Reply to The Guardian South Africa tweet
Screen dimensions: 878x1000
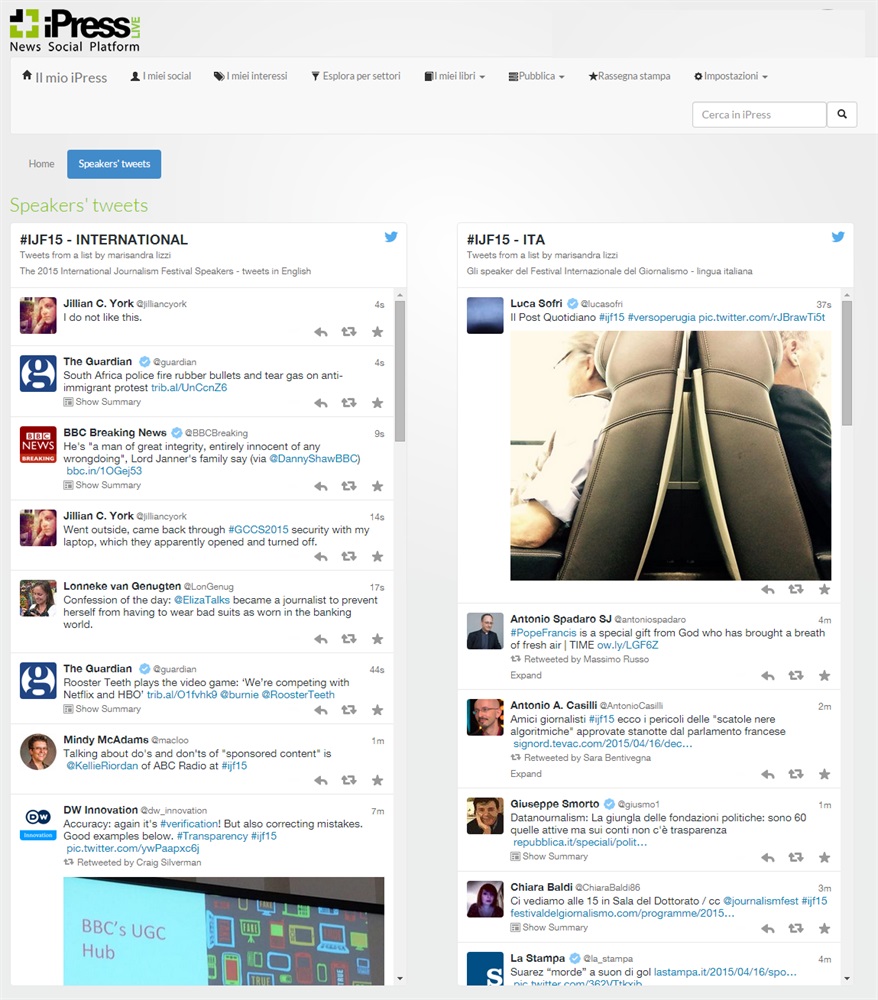[321, 402]
